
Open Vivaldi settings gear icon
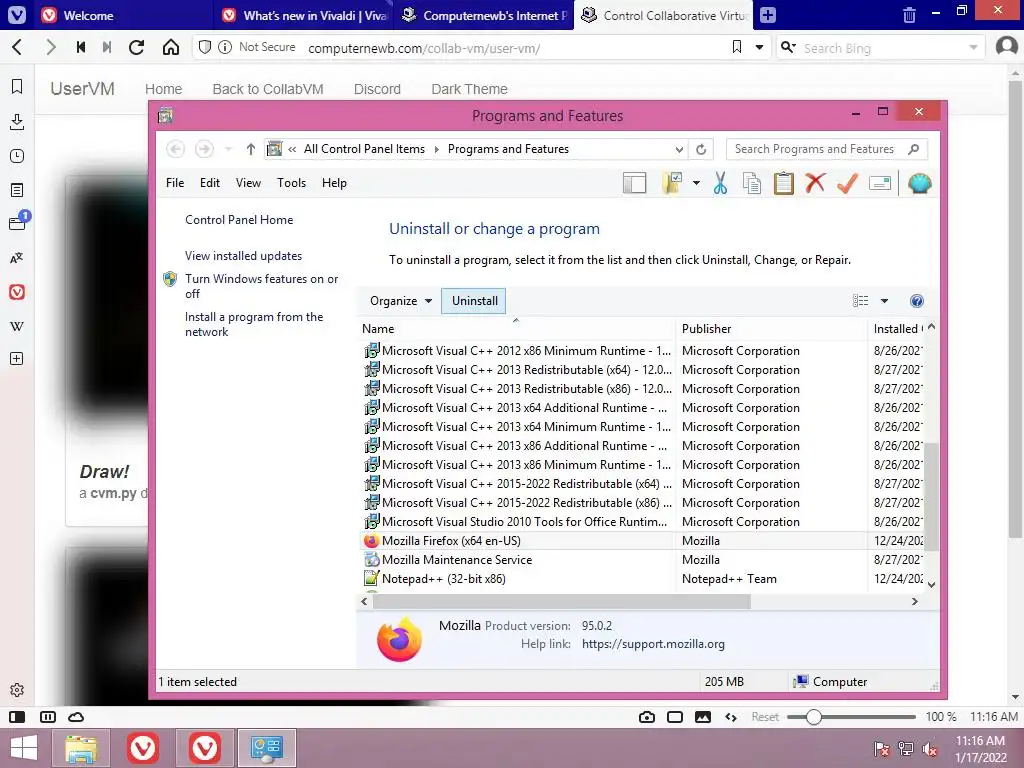point(17,690)
